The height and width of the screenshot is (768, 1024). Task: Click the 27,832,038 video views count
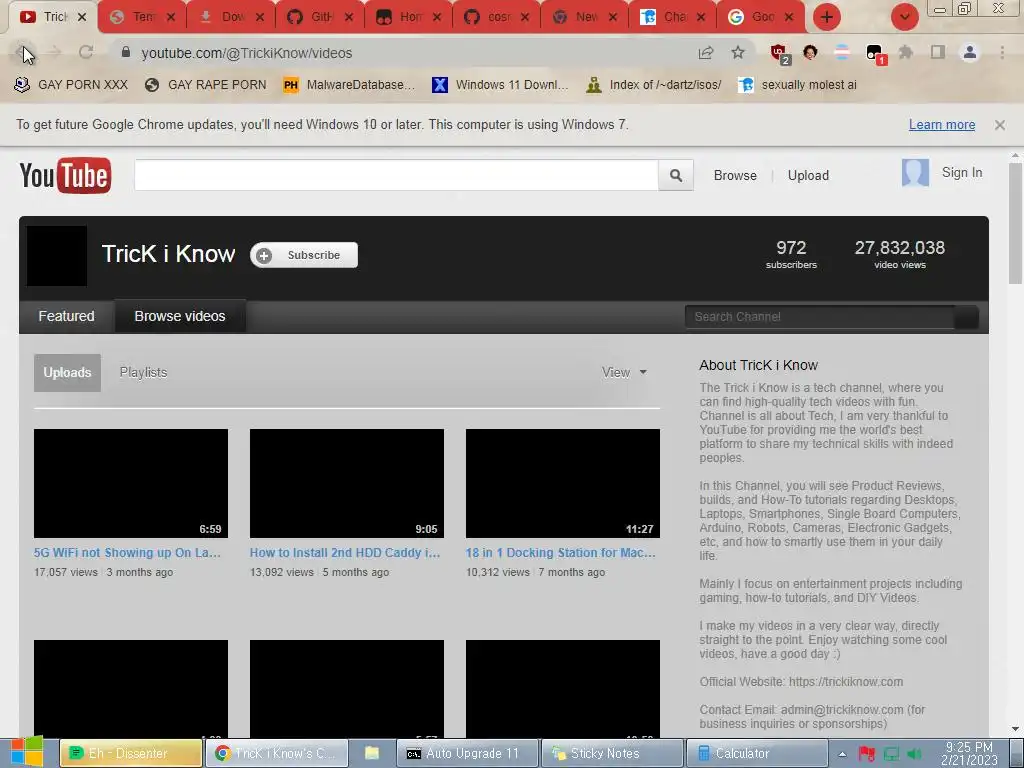tap(900, 254)
